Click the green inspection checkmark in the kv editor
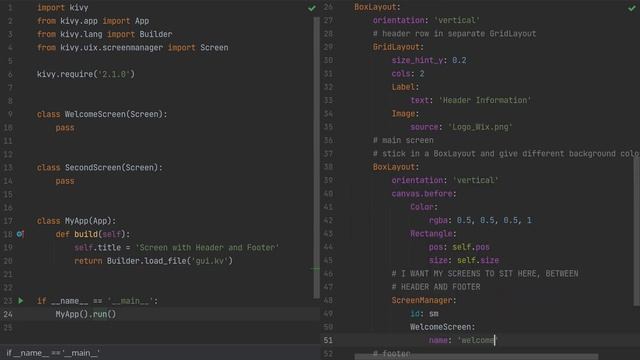 point(631,8)
